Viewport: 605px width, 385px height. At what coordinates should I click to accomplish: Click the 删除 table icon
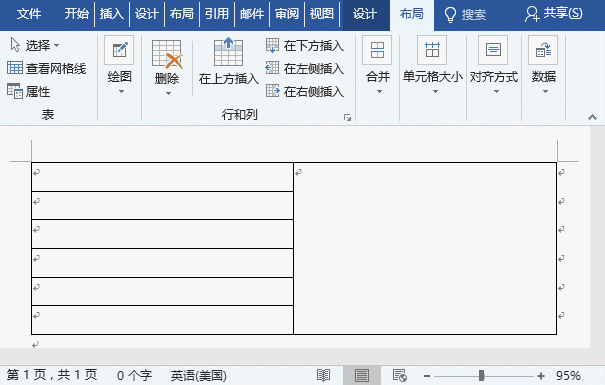tap(167, 53)
